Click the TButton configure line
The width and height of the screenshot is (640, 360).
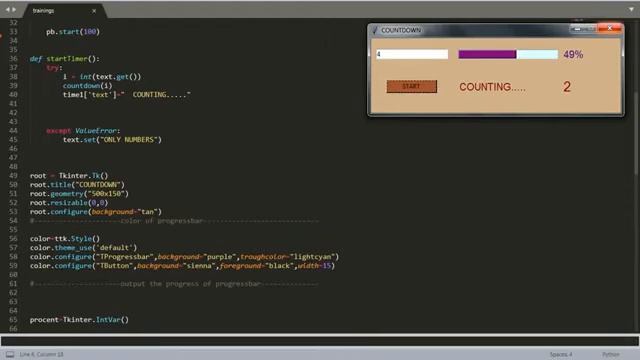(x=182, y=265)
